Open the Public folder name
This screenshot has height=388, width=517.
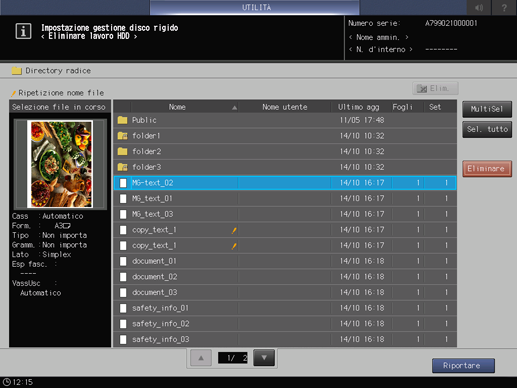click(144, 120)
